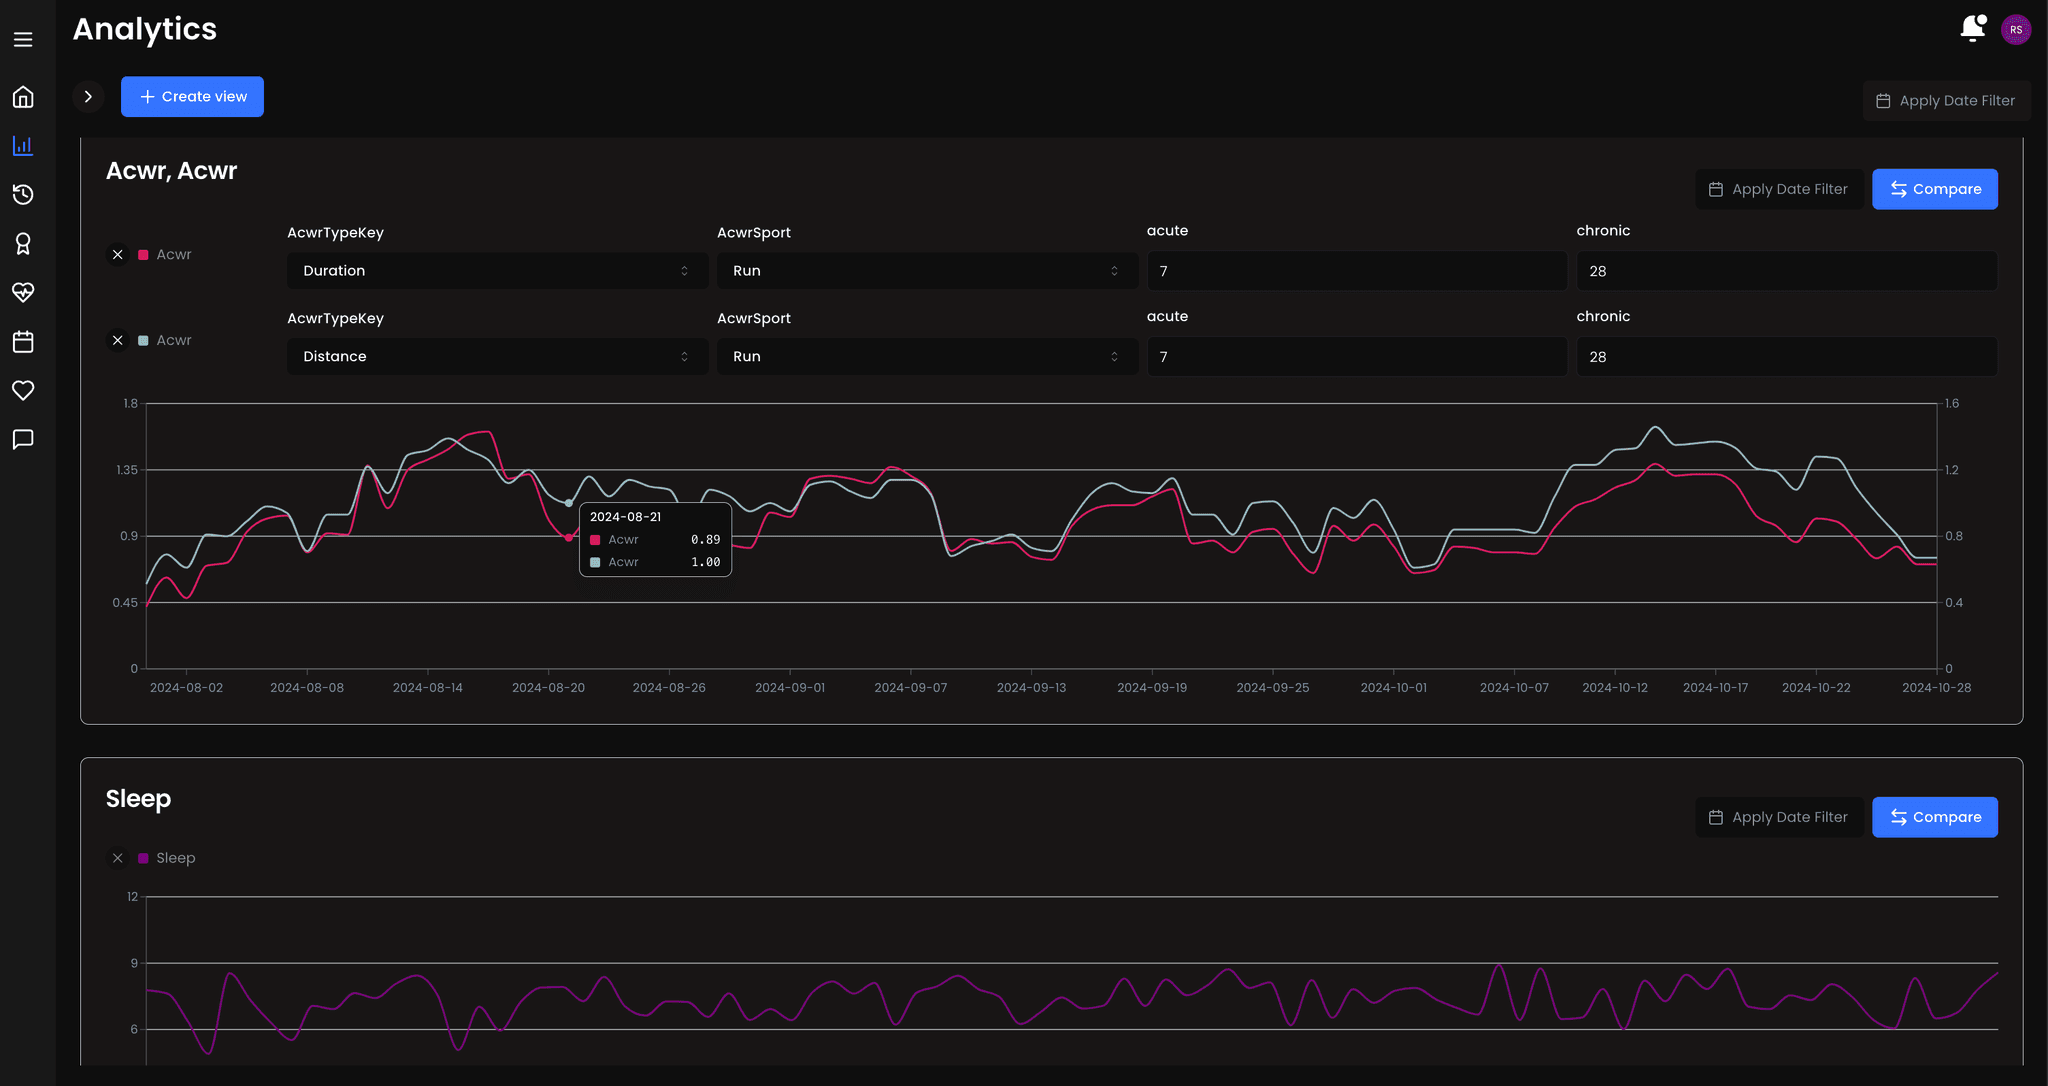This screenshot has width=2048, height=1086.
Task: Remove the gray Distance Acwr series
Action: [x=118, y=341]
